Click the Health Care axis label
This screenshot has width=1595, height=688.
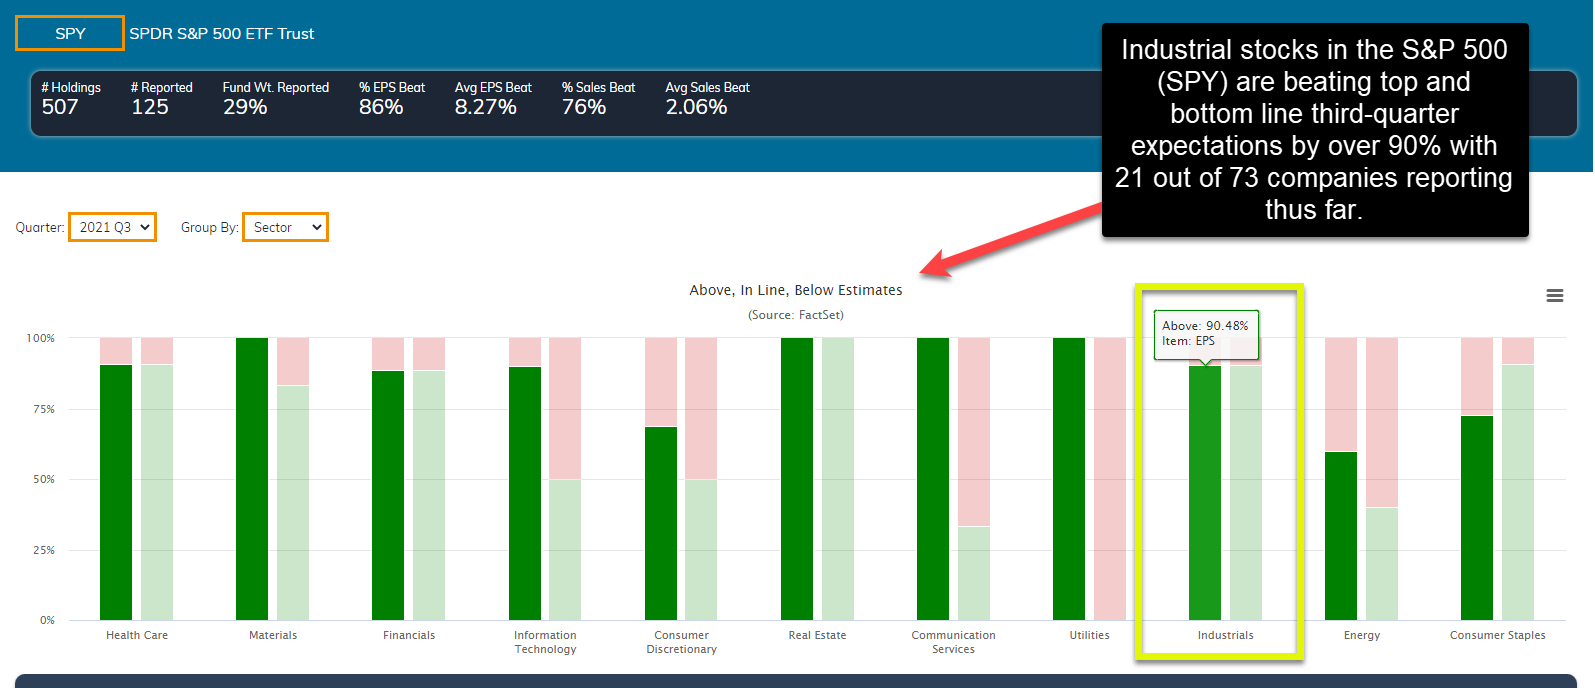coord(137,635)
